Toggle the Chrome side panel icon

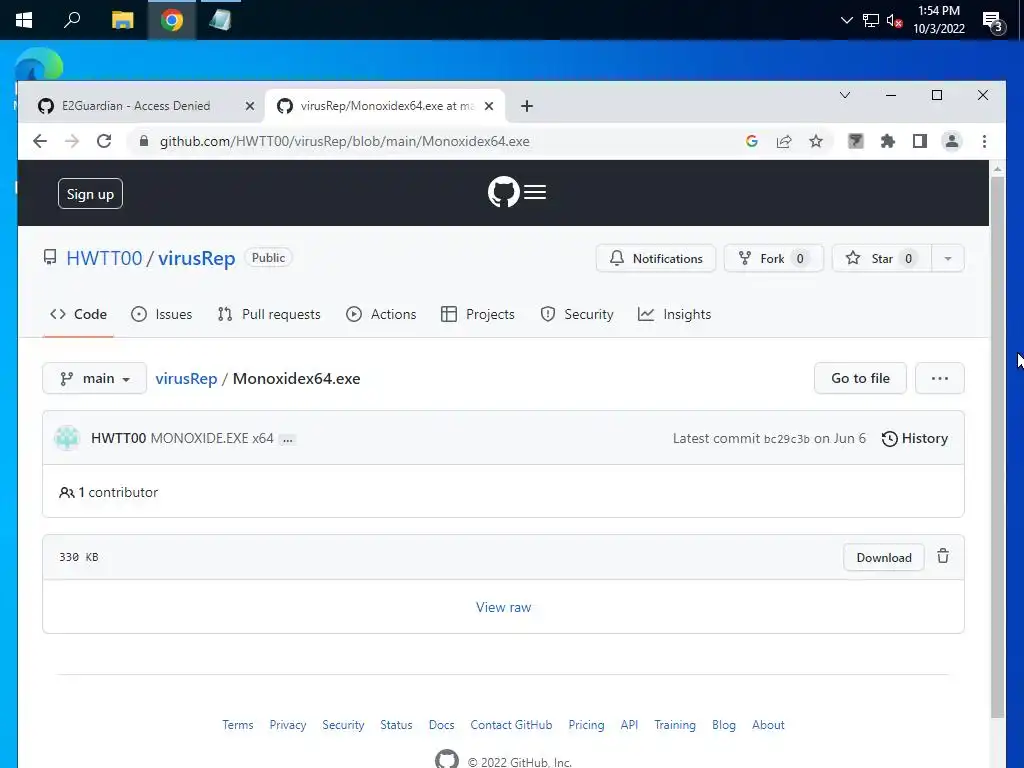(920, 141)
